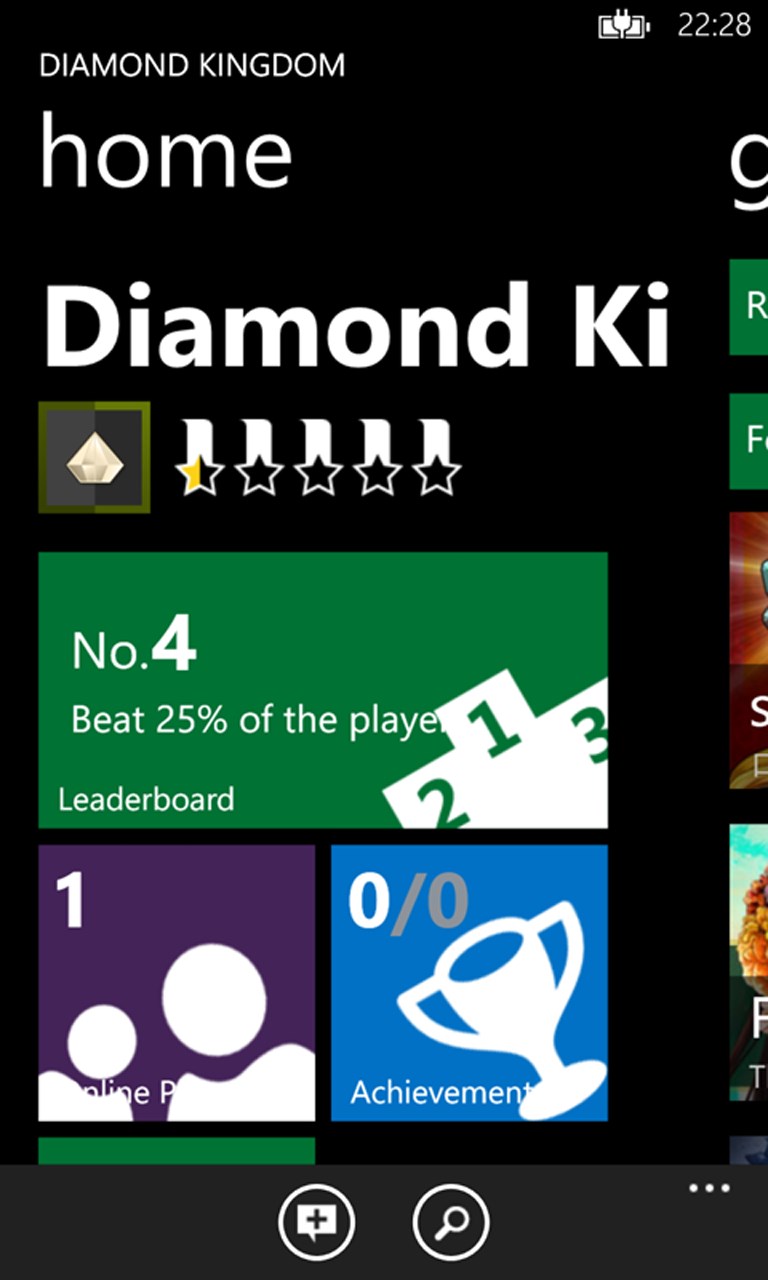
Task: Open the first game thumbnail on right
Action: tap(749, 650)
